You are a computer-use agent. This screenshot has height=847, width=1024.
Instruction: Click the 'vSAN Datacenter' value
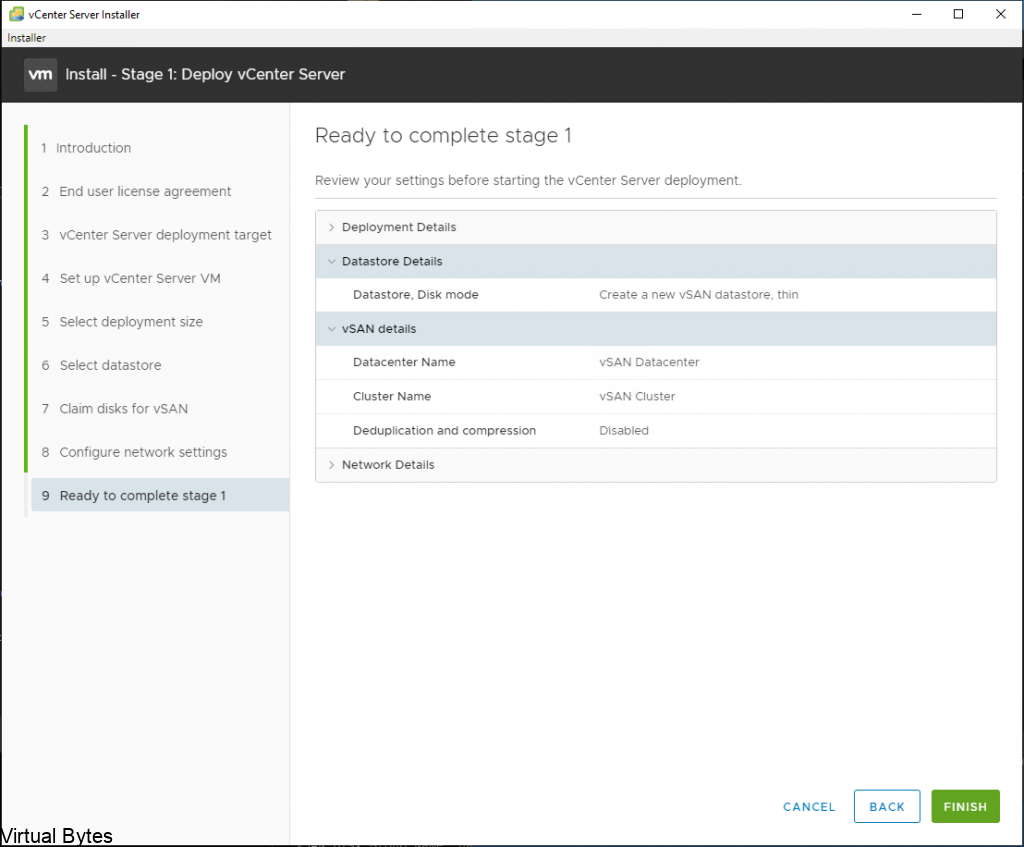(x=649, y=362)
